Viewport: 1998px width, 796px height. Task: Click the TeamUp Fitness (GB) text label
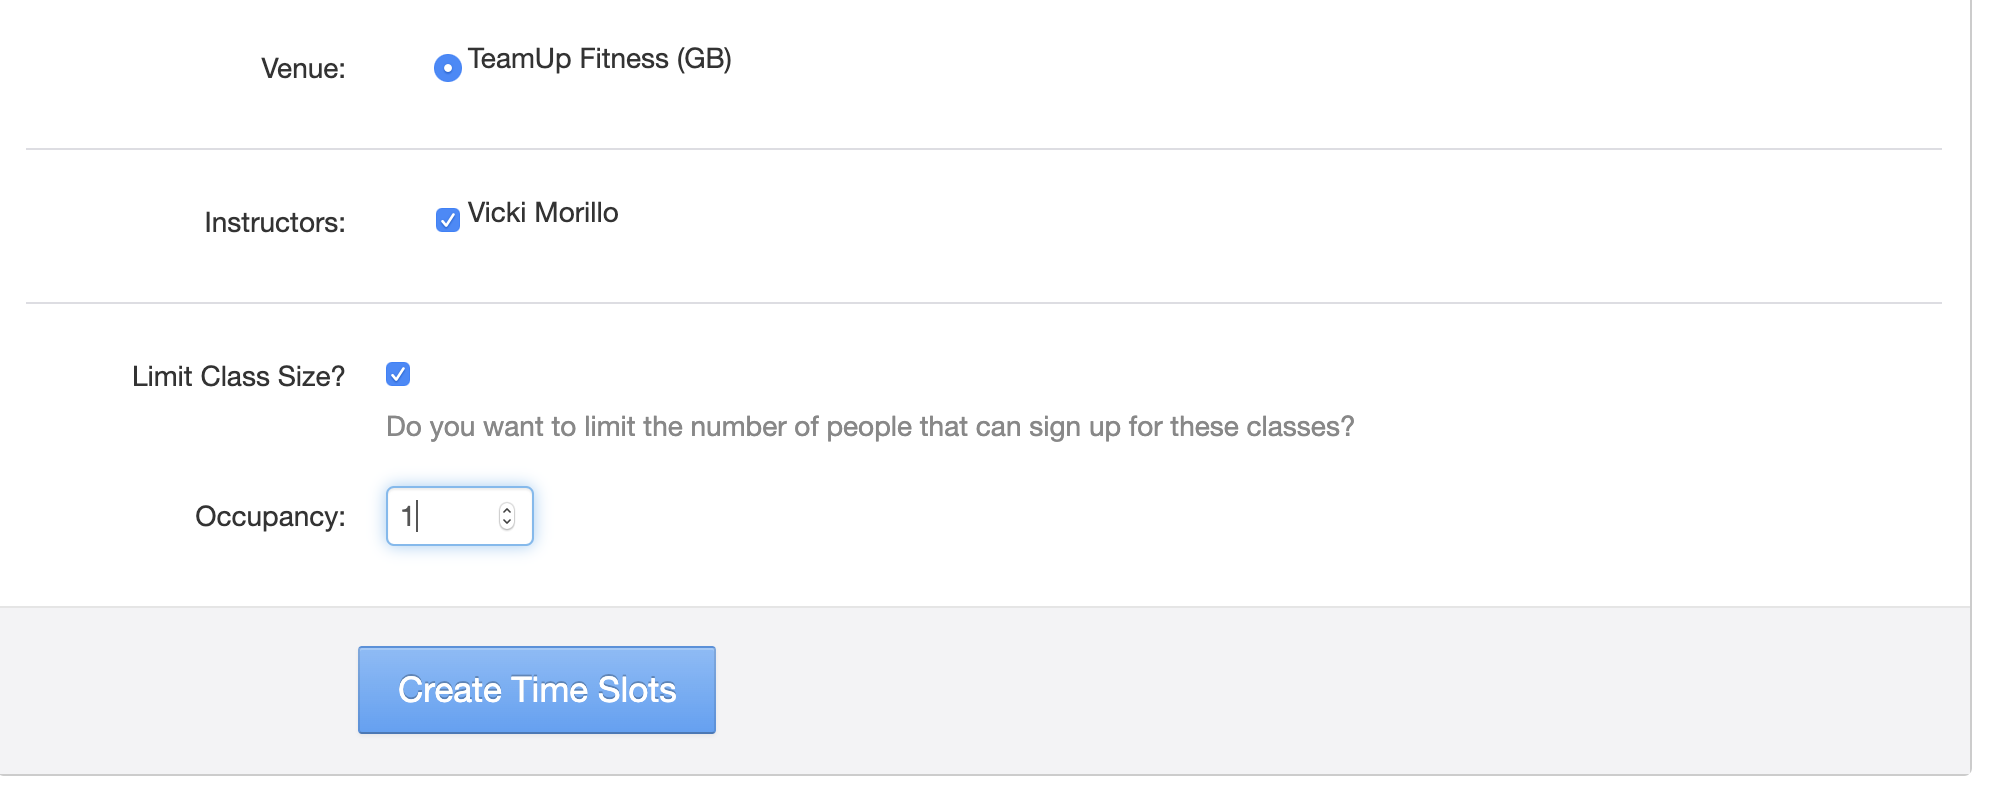(599, 59)
